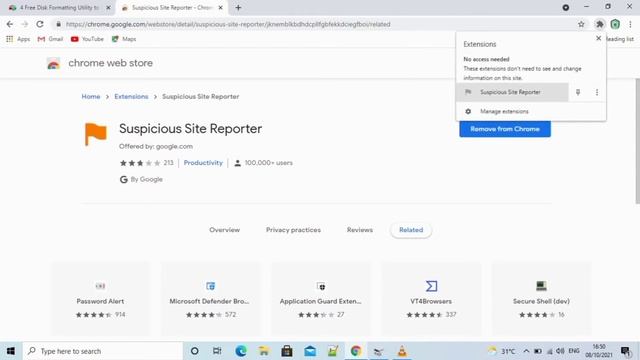Select the Related tab
The image size is (640, 360).
point(411,230)
